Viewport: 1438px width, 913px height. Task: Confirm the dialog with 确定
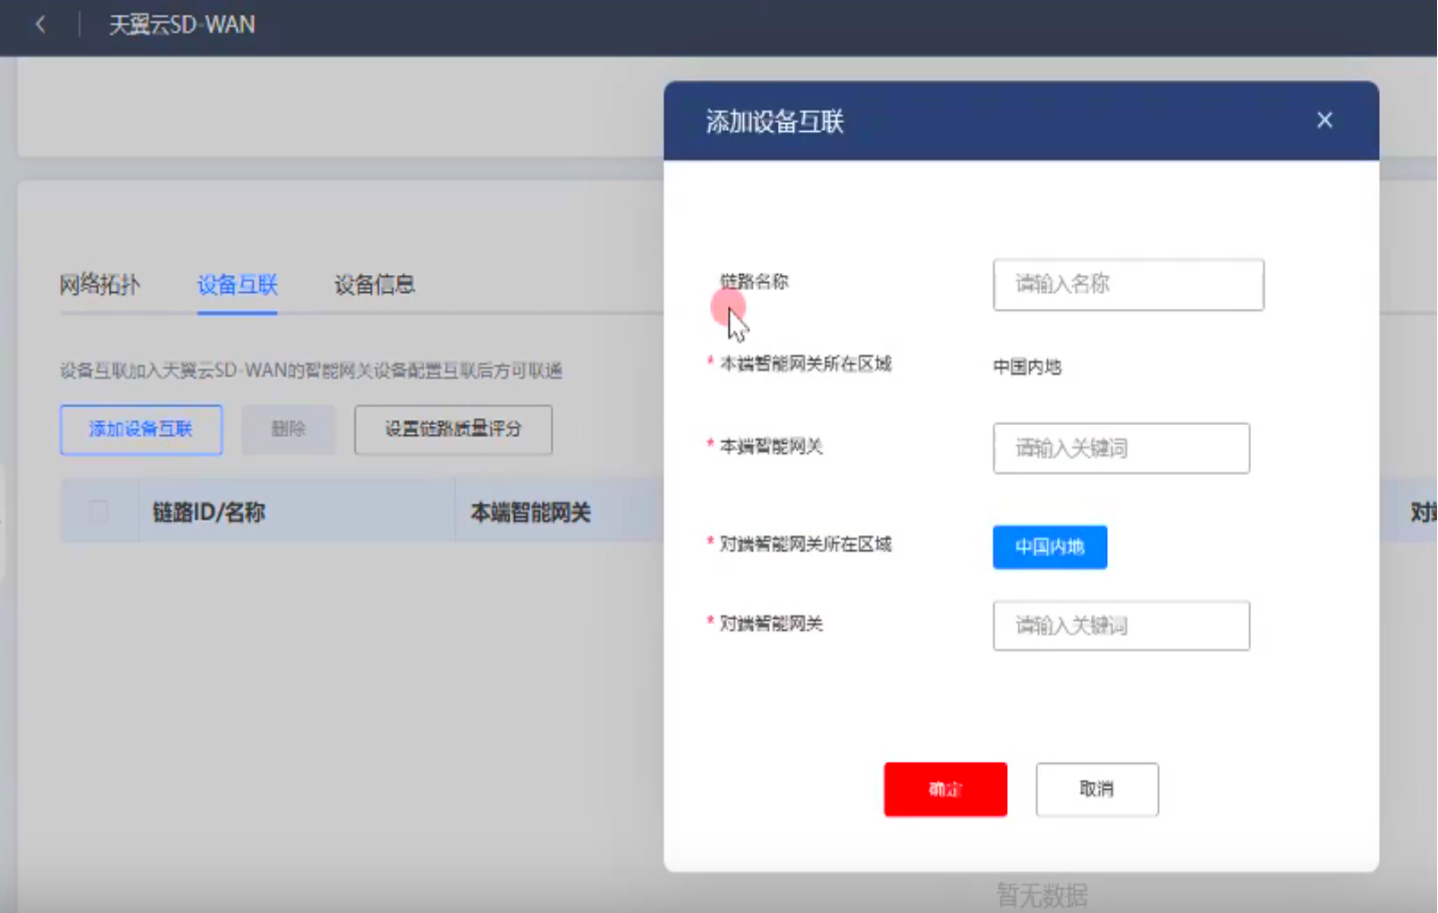coord(944,789)
